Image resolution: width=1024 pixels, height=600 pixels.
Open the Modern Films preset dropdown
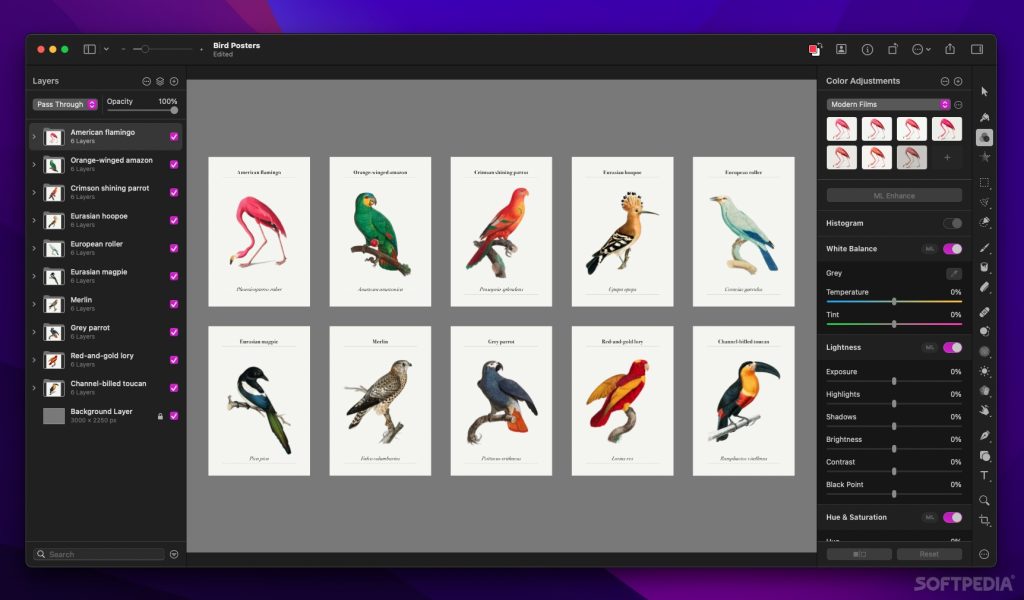888,104
